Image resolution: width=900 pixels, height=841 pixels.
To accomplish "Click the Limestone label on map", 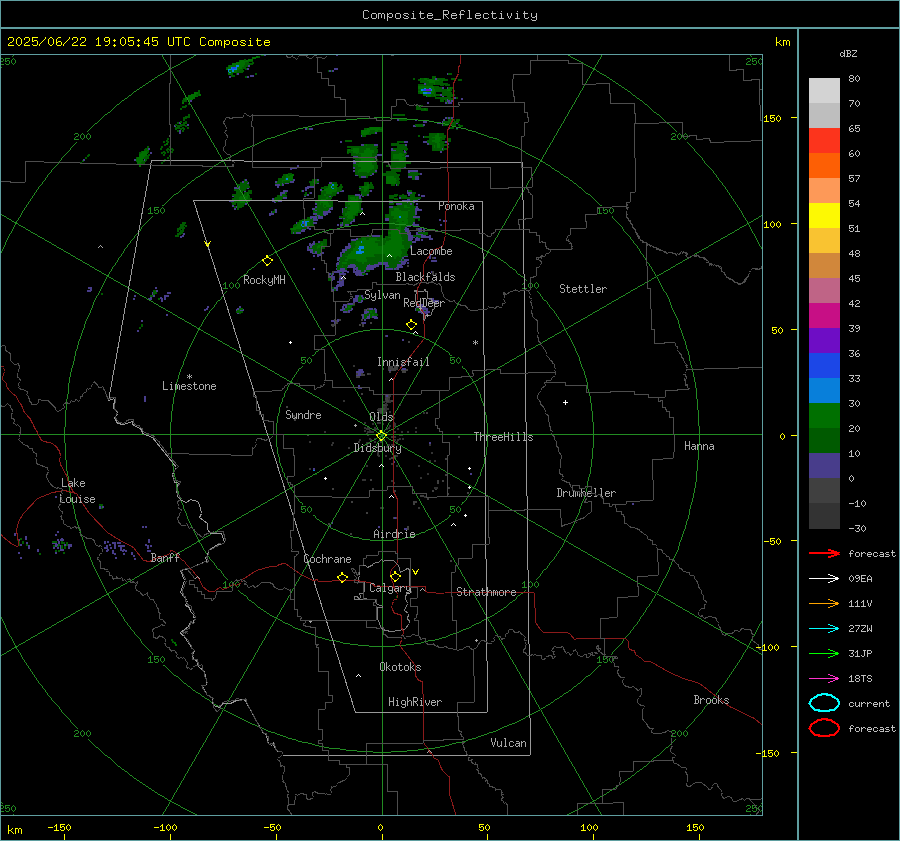I will click(x=189, y=386).
